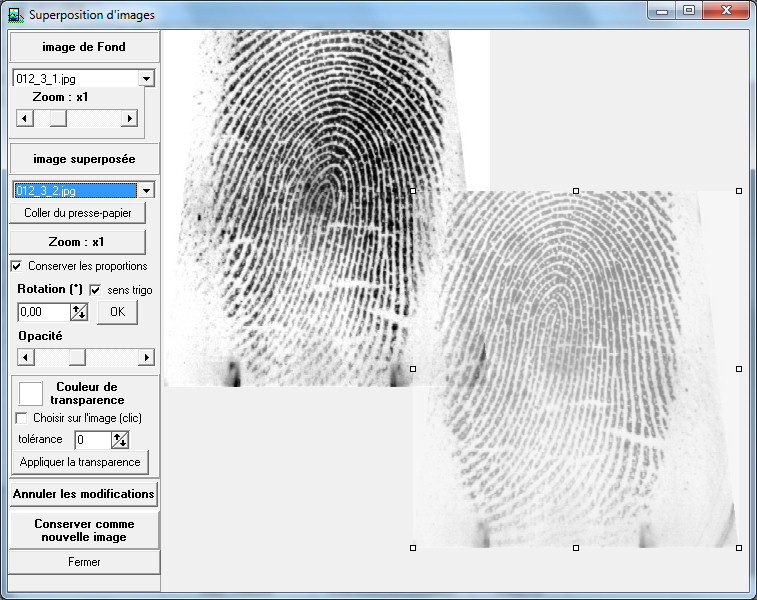This screenshot has width=757, height=600.
Task: Click the tolérance stepper arrows
Action: (x=120, y=440)
